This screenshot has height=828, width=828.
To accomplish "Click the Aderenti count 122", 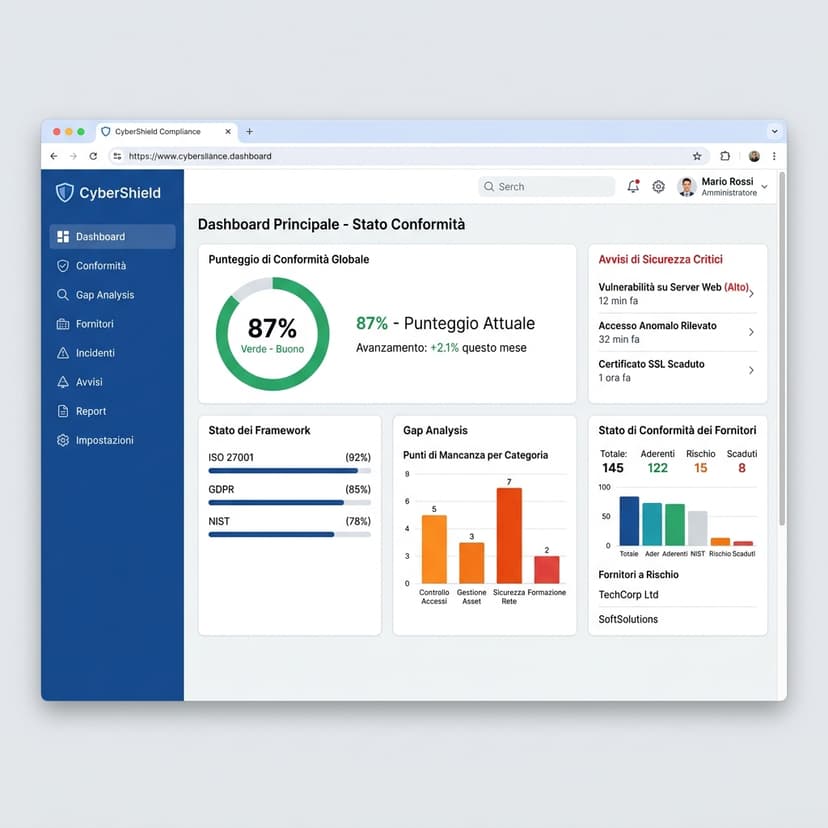I will click(657, 468).
